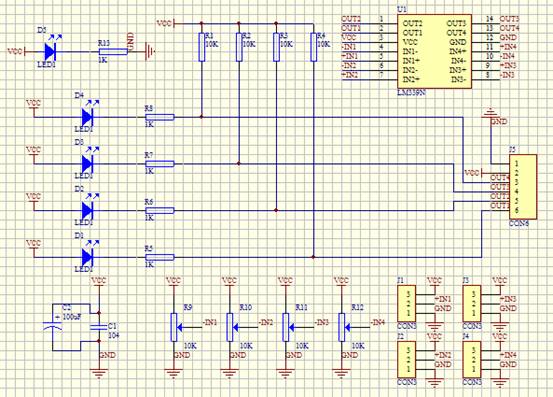Click the junction dot at R5 and R4

313,257
